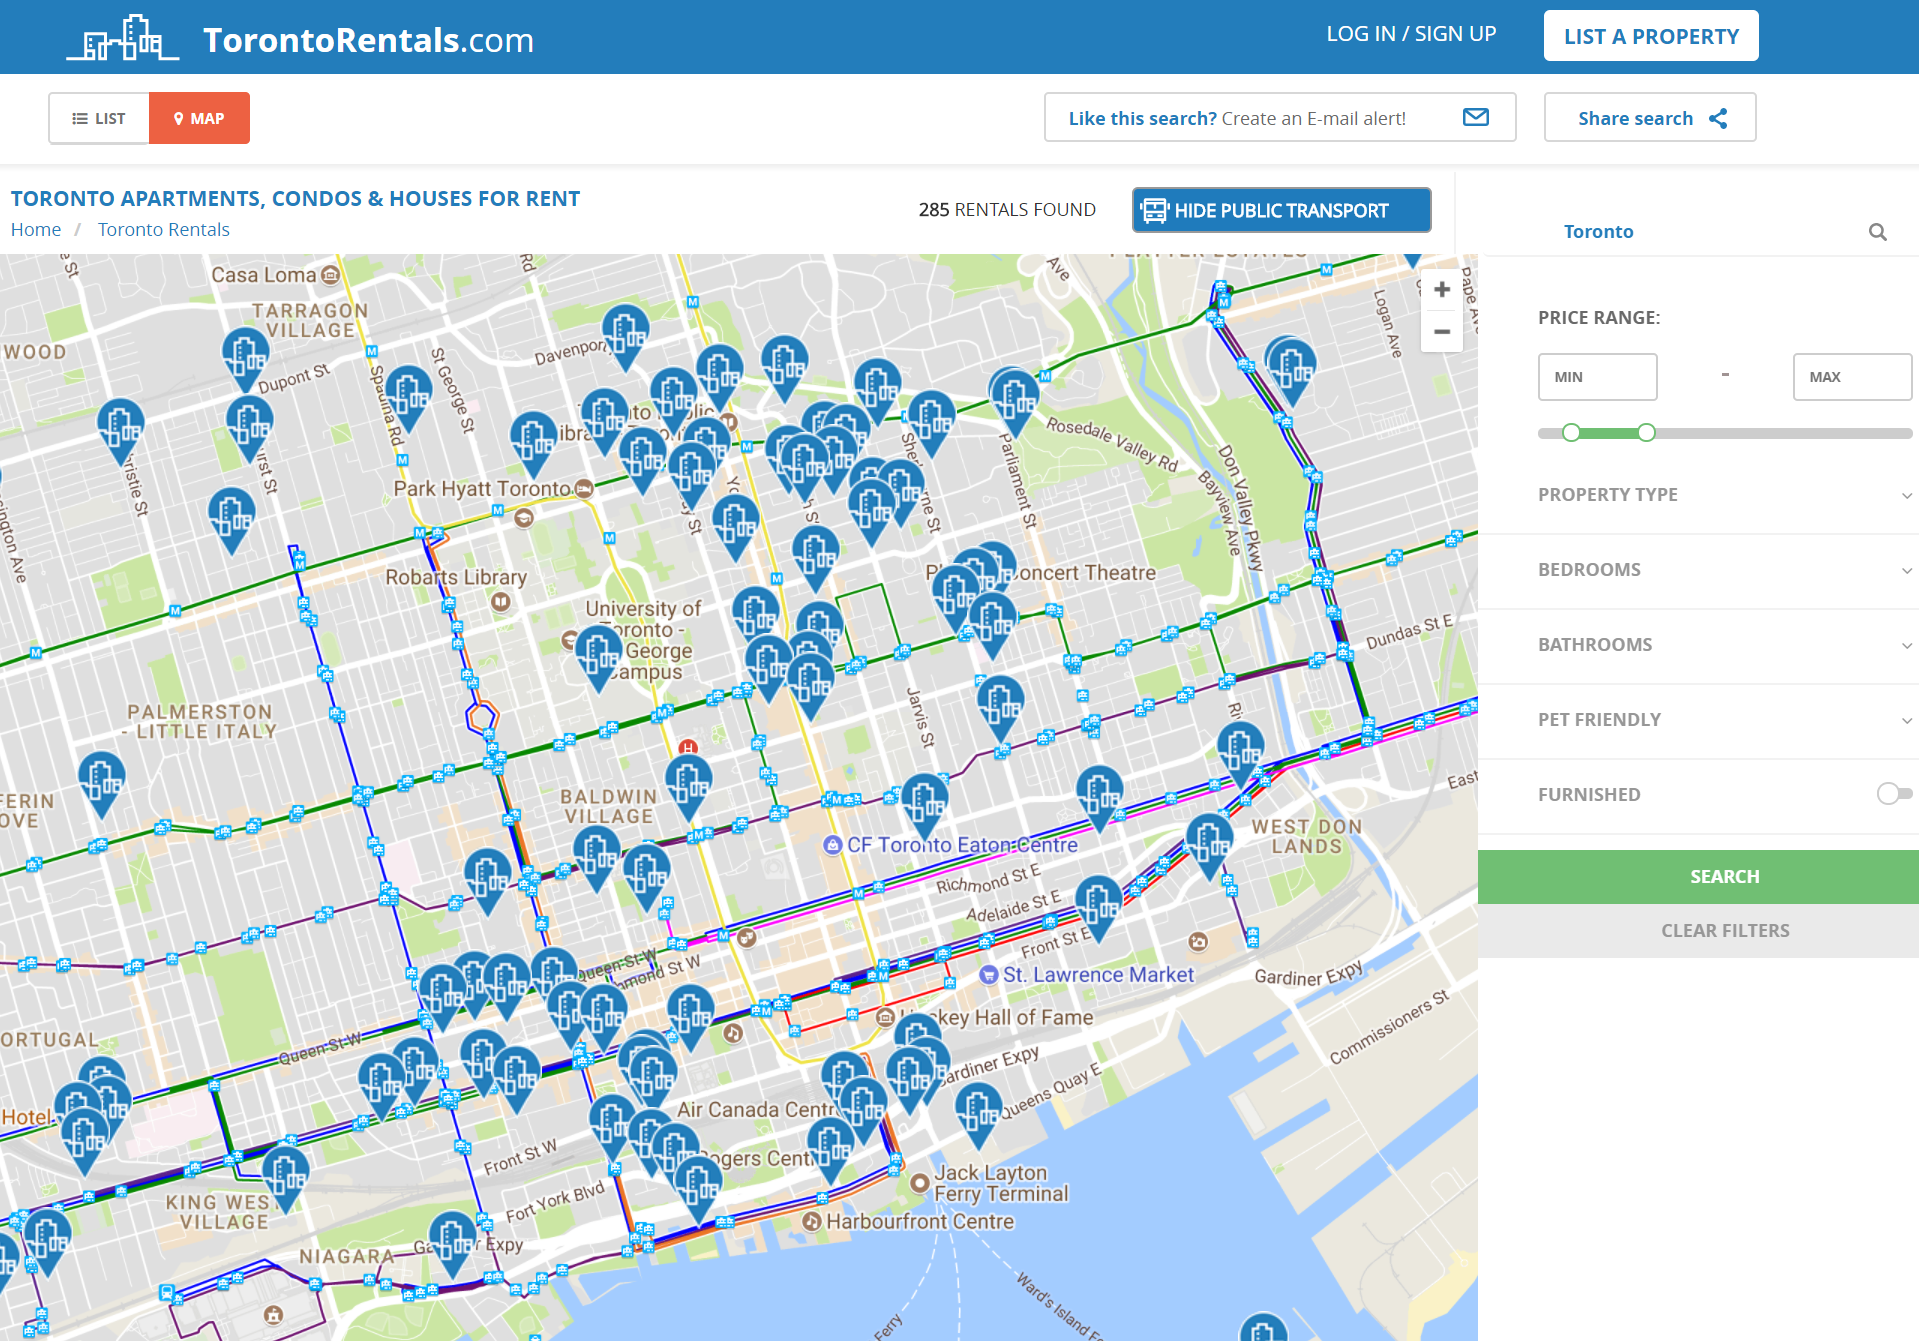This screenshot has height=1341, width=1919.
Task: Click the bus icon on transport button
Action: (1155, 210)
